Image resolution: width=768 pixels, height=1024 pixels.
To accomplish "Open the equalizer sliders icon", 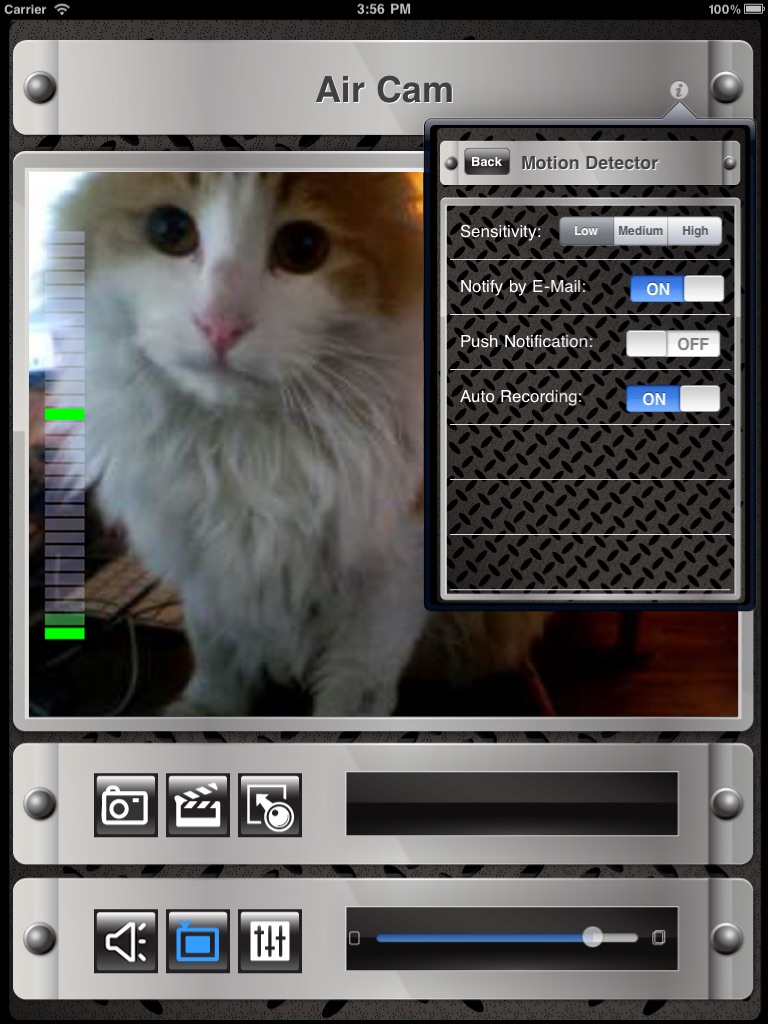I will [270, 941].
